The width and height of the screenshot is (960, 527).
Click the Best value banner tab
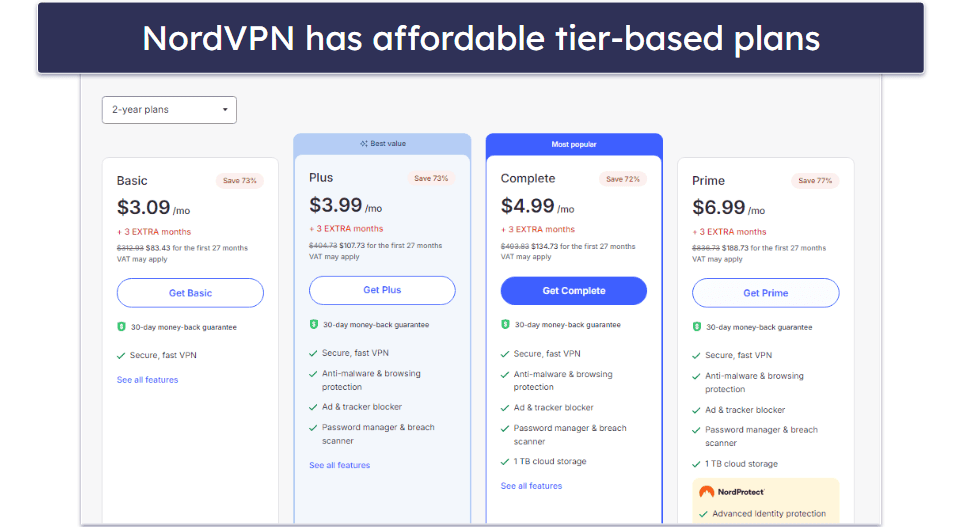382,144
